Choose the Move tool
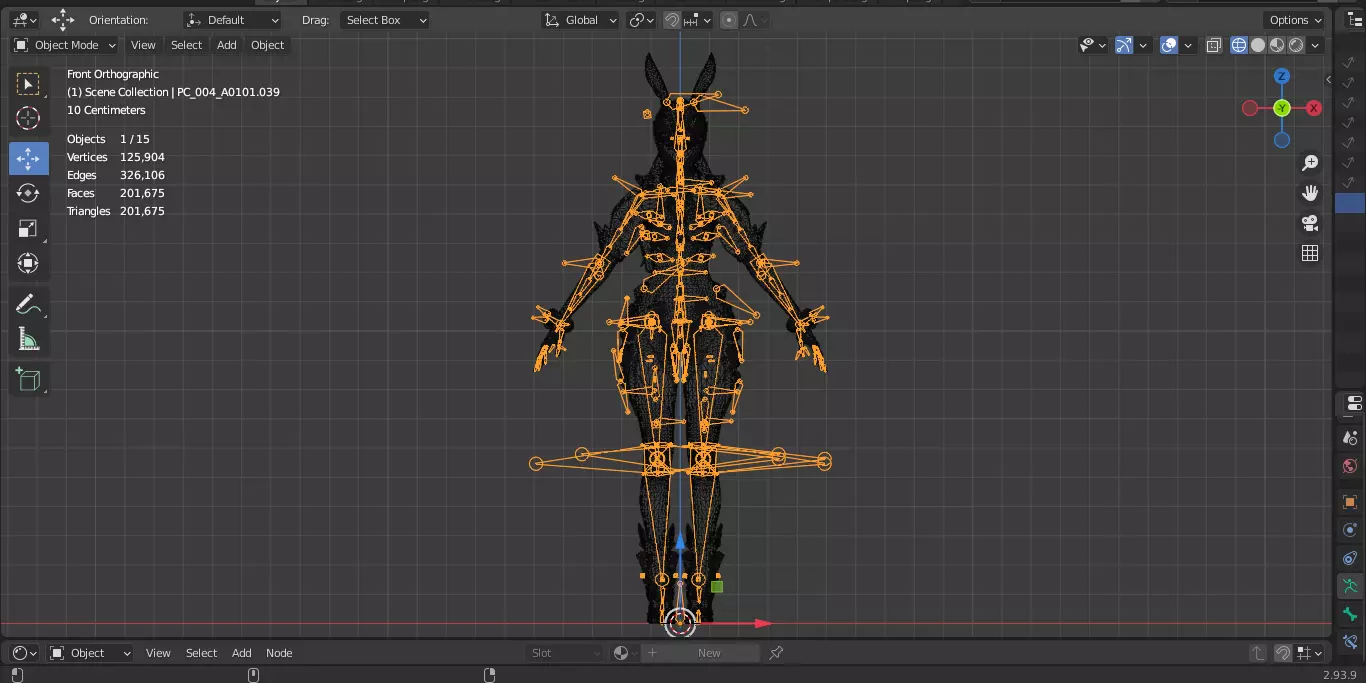The height and width of the screenshot is (683, 1366). (x=28, y=158)
